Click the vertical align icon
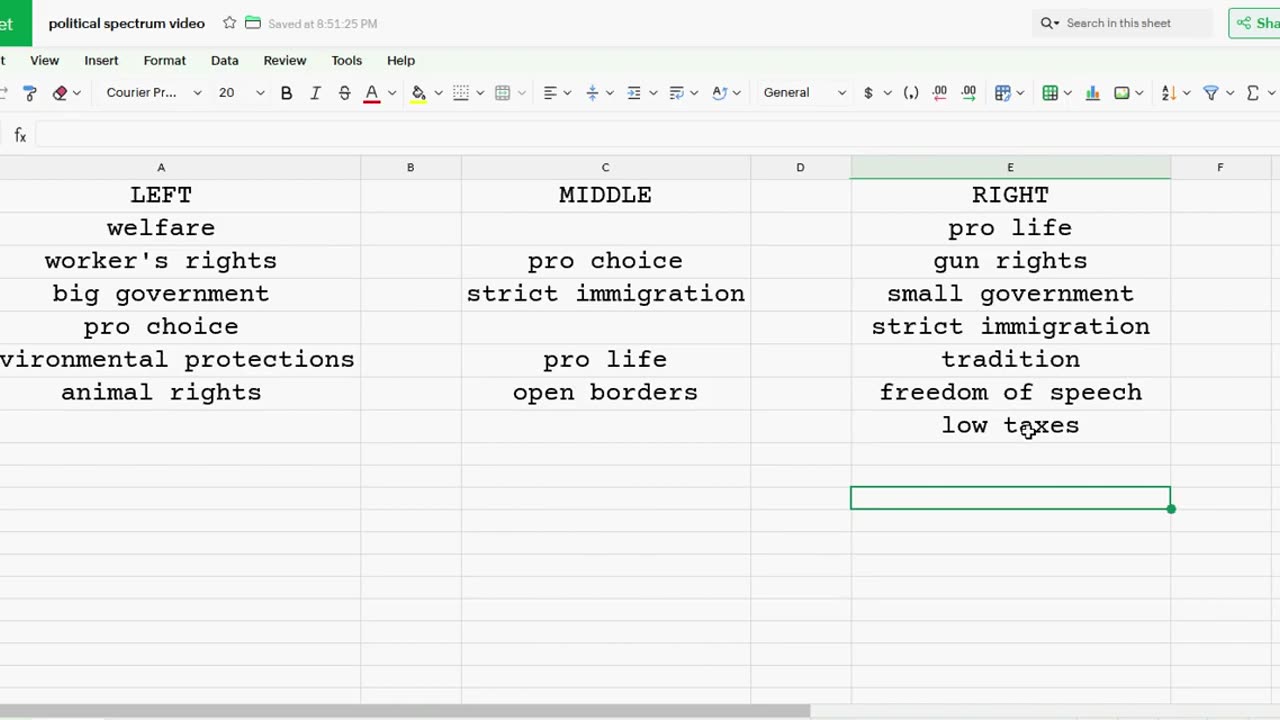This screenshot has height=720, width=1280. click(592, 93)
